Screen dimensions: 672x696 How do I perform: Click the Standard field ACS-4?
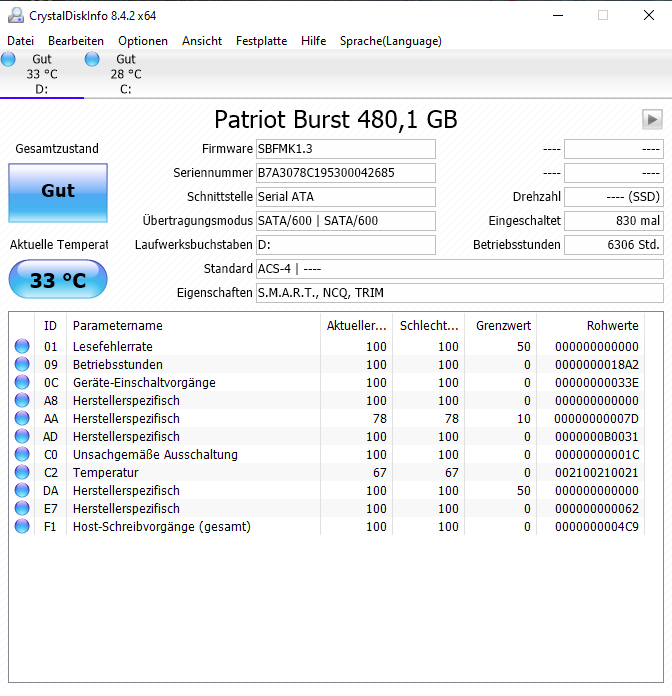[460, 269]
